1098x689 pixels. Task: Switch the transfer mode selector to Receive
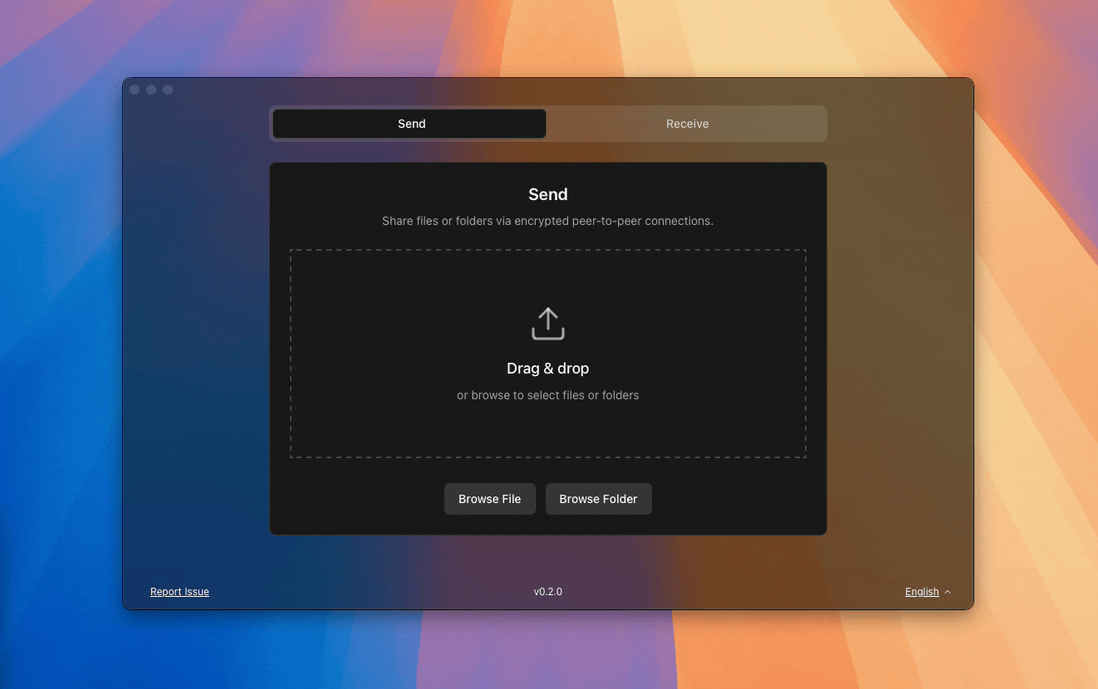point(687,123)
